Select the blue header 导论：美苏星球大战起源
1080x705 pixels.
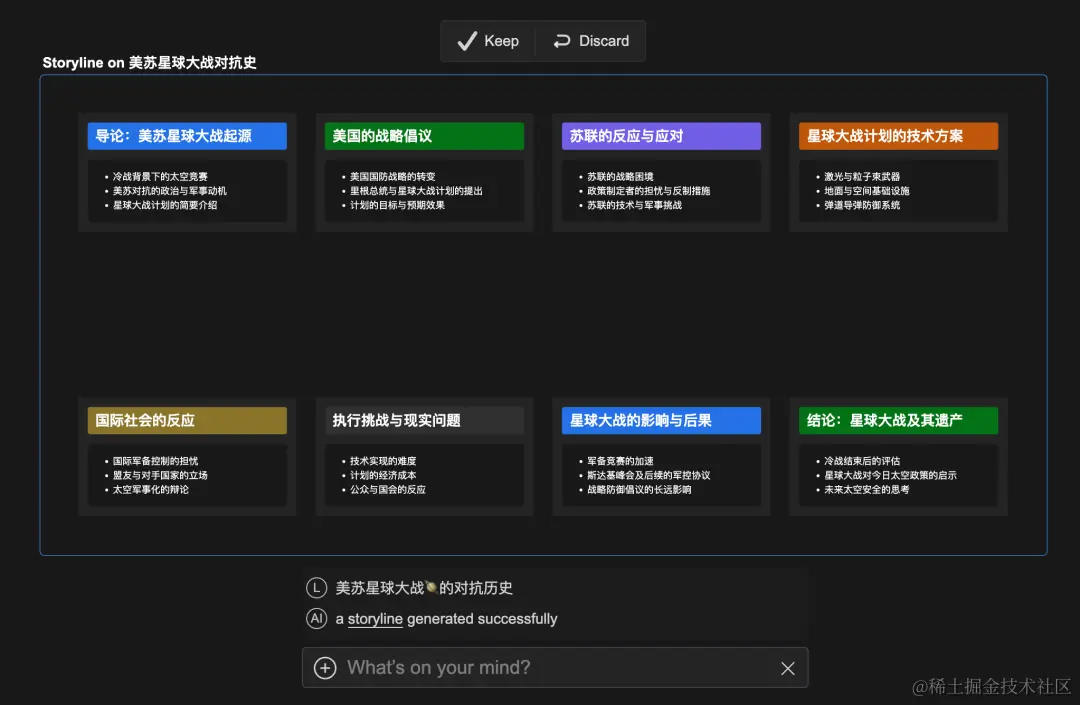[x=187, y=136]
